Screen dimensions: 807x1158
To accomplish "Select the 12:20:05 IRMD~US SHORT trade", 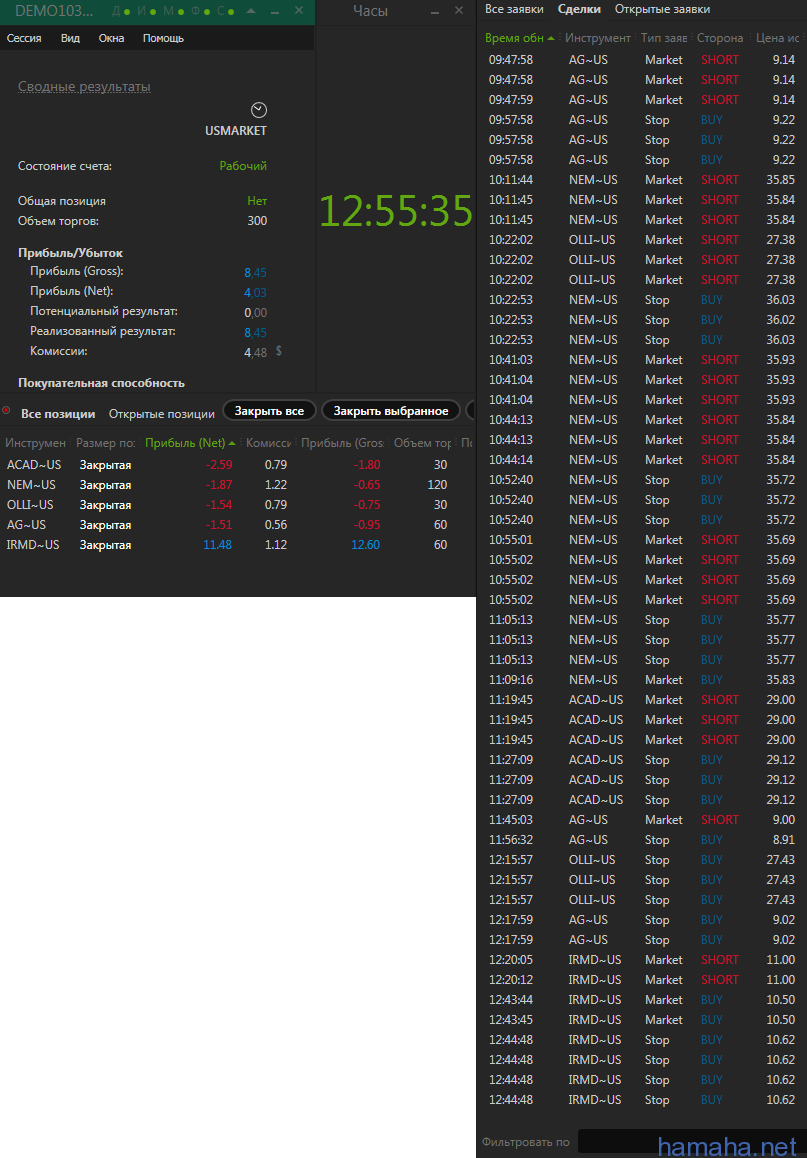I will coord(642,960).
